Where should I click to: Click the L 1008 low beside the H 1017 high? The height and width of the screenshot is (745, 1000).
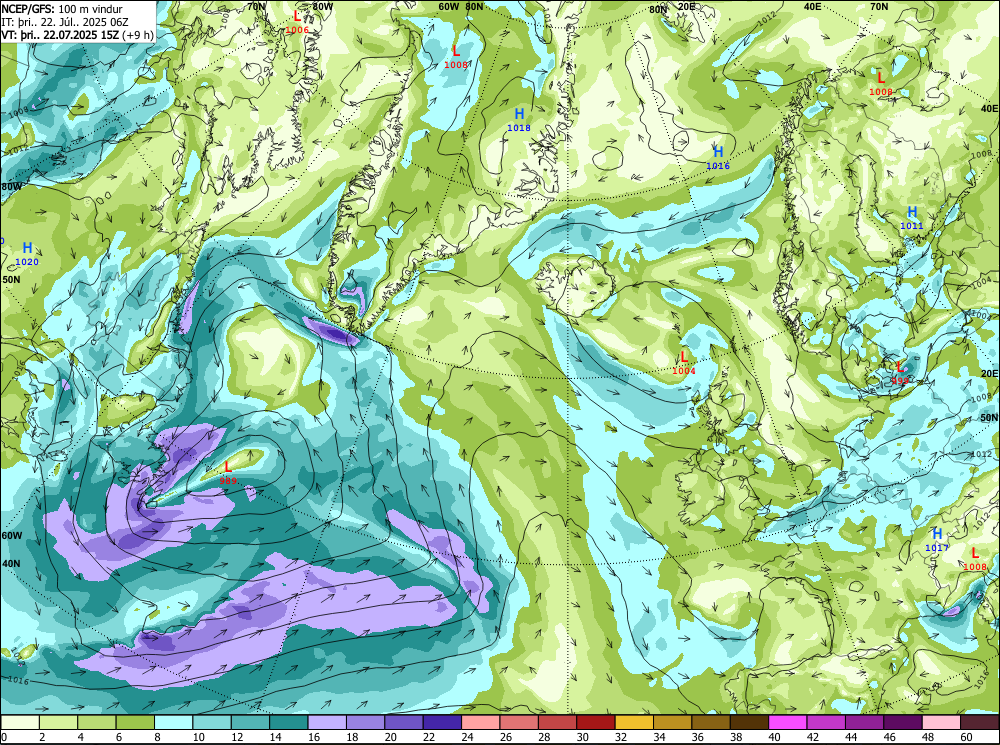pos(974,559)
